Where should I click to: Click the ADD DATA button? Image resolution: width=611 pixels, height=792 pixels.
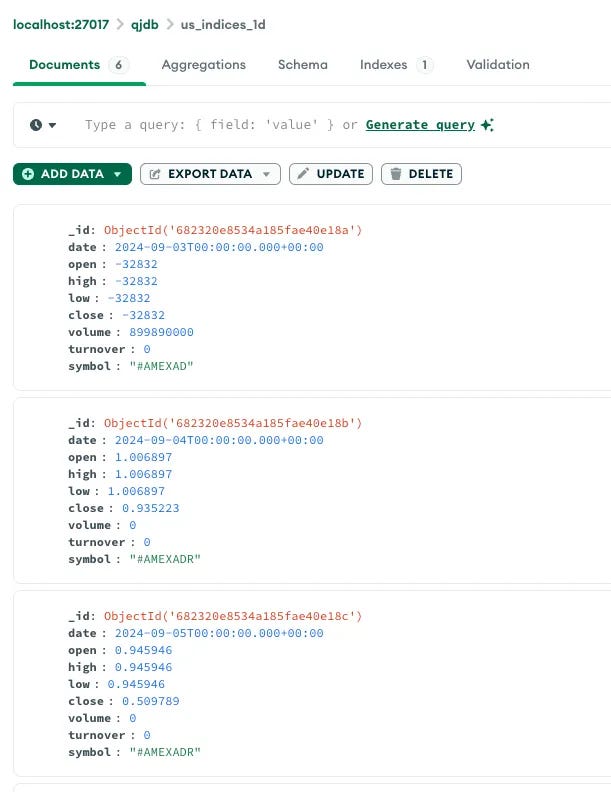pos(72,174)
